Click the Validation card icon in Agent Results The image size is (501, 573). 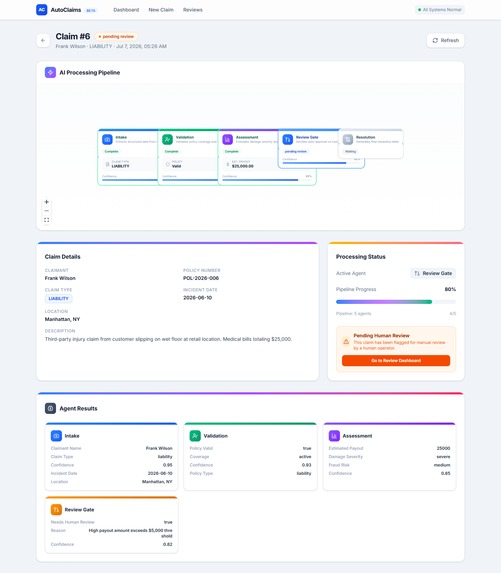(x=195, y=436)
